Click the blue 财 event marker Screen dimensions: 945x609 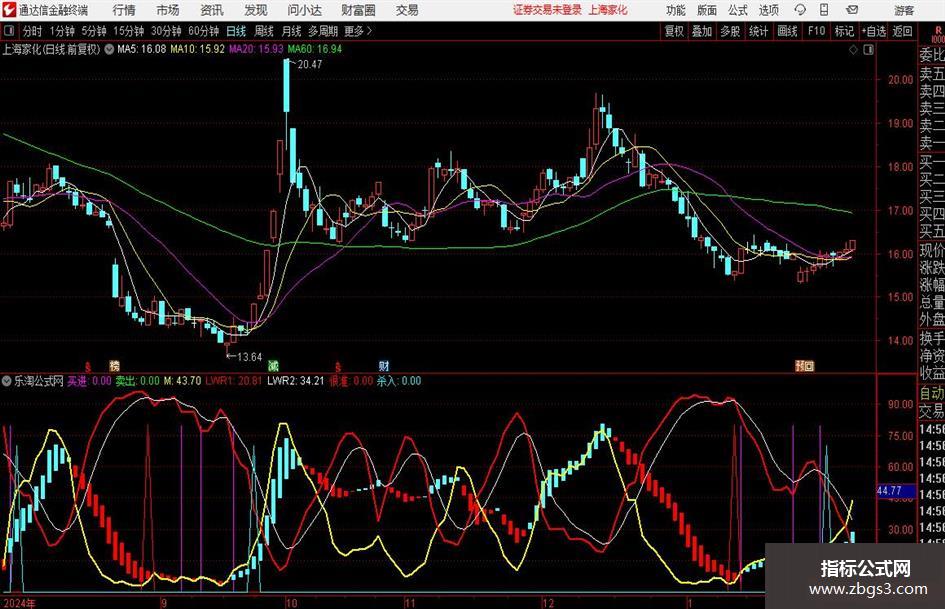(x=384, y=365)
